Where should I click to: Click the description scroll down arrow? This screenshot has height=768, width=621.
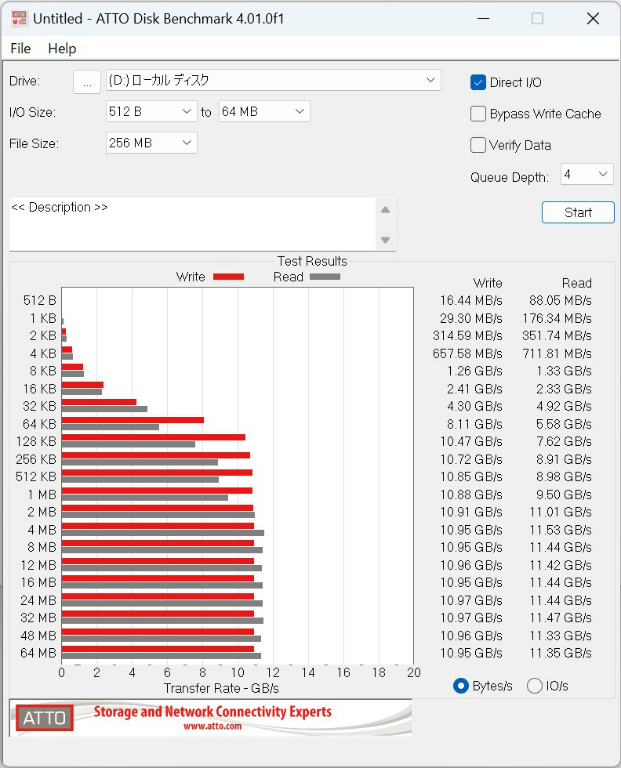pyautogui.click(x=385, y=240)
